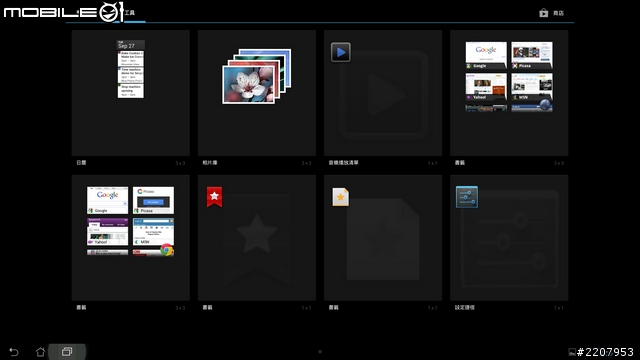Select the 工具 tab at top
640x360 pixels.
(130, 13)
